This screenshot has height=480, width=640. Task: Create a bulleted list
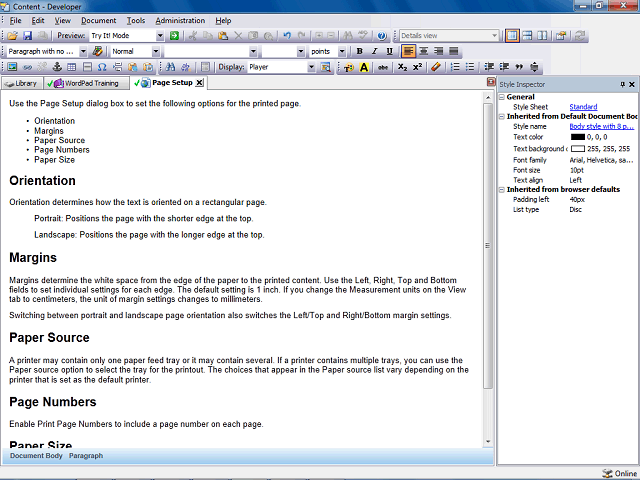[470, 67]
